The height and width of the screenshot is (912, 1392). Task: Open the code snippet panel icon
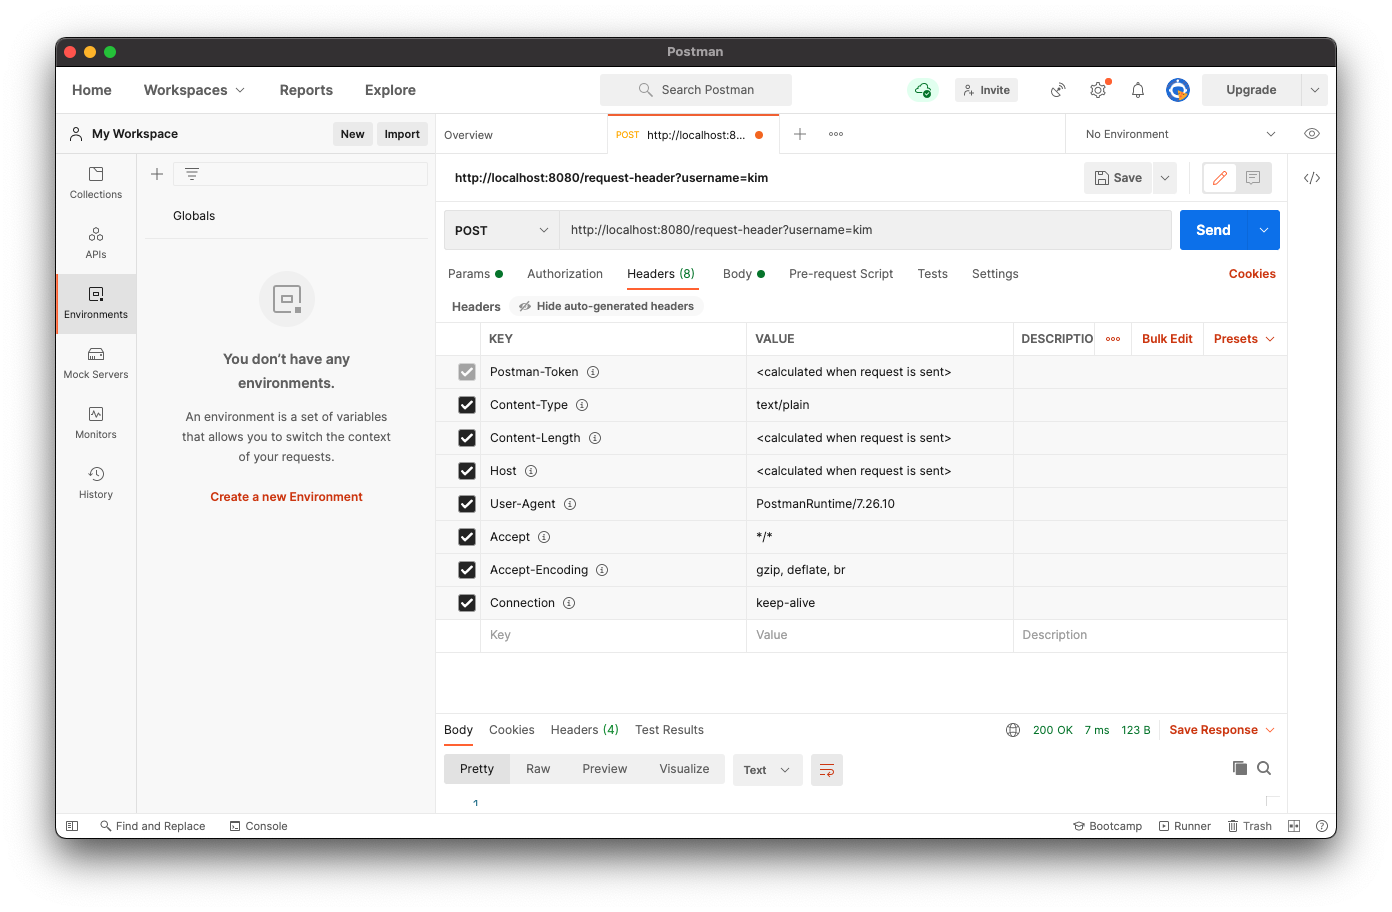coord(1312,178)
